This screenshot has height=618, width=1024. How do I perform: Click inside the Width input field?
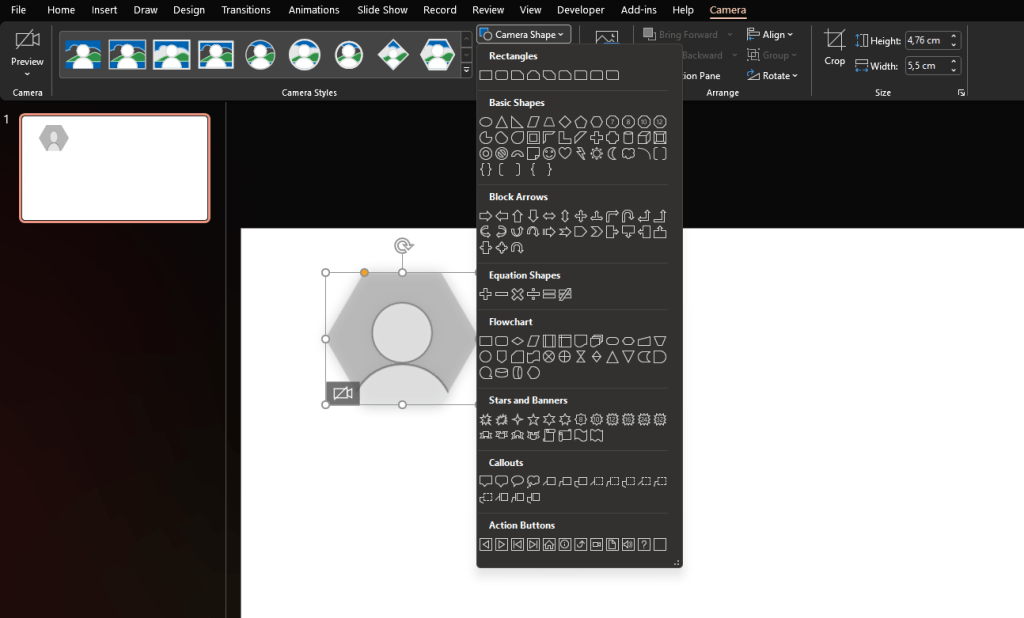point(925,66)
